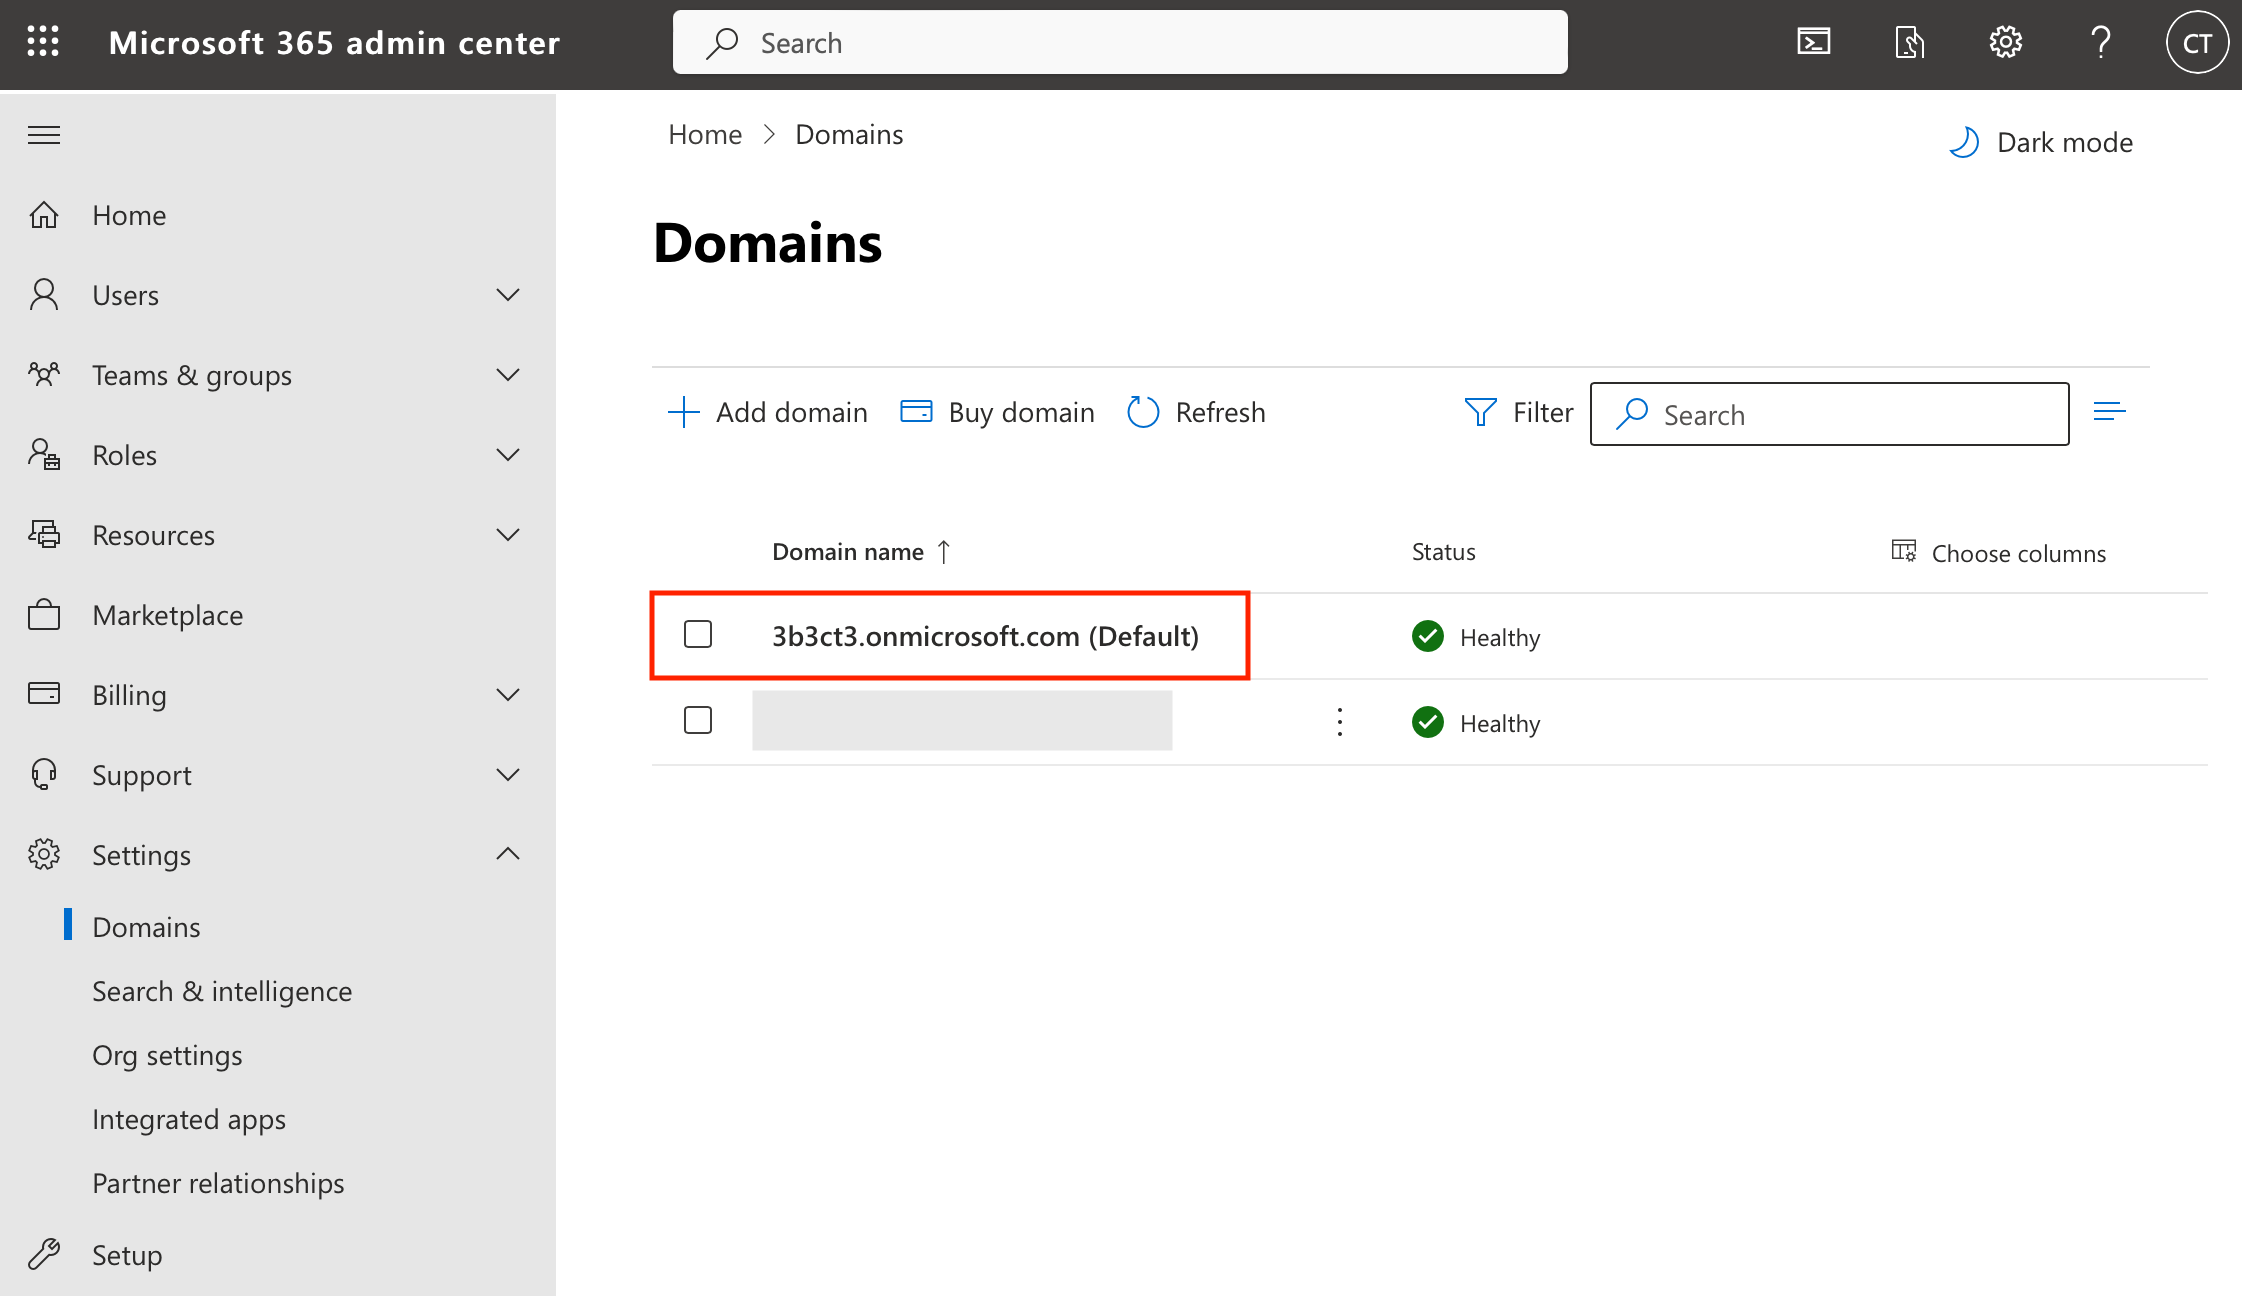This screenshot has width=2242, height=1296.
Task: Expand the Roles chevron
Action: pos(508,455)
